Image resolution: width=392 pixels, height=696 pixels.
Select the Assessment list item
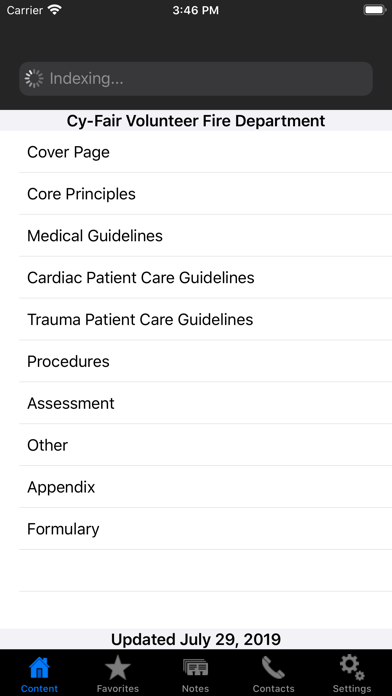(205, 403)
